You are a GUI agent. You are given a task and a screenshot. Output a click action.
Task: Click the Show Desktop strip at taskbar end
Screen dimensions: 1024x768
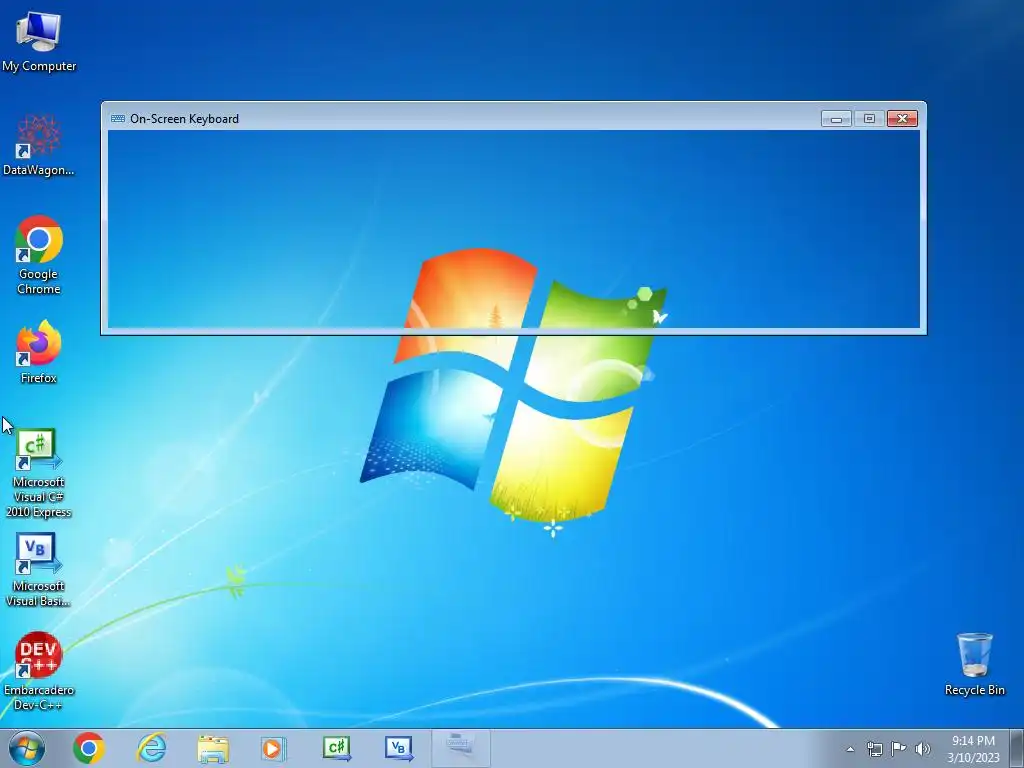click(1017, 749)
